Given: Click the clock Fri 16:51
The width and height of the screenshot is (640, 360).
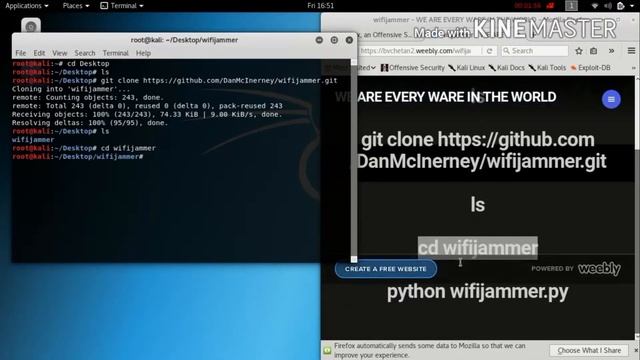Looking at the screenshot, I should 320,6.
